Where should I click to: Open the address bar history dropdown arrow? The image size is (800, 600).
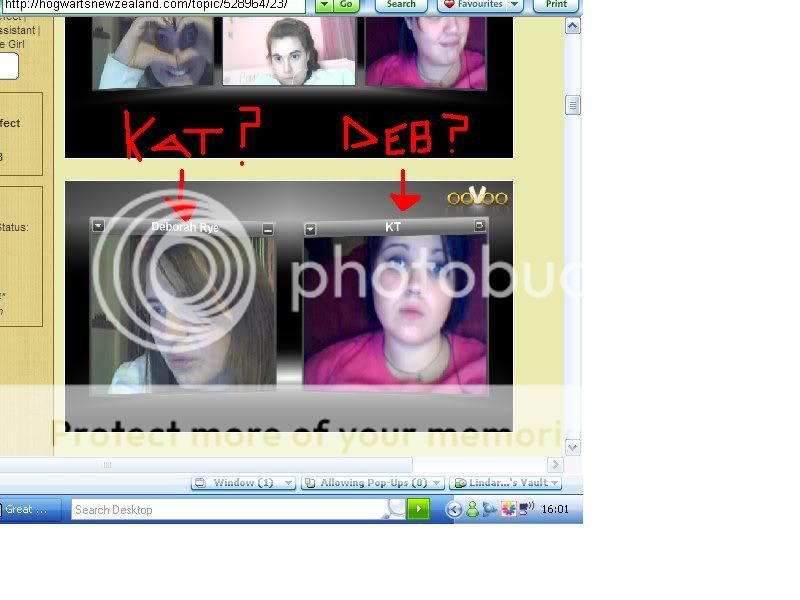(323, 5)
